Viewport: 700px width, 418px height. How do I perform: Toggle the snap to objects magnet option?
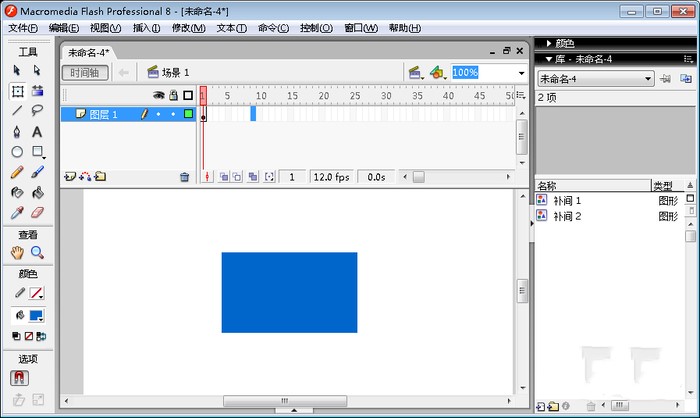pyautogui.click(x=18, y=378)
